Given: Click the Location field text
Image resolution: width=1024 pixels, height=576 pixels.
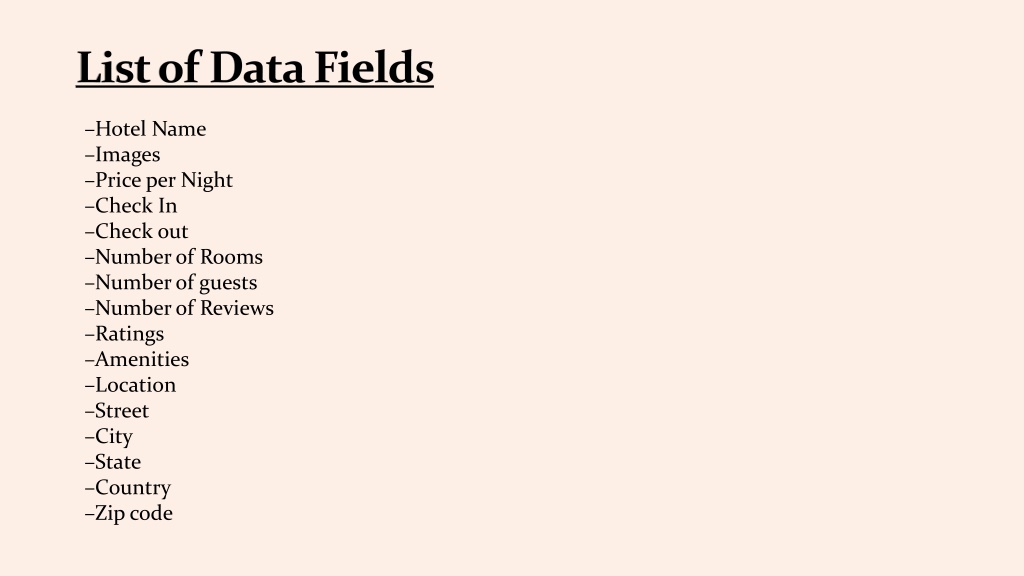Looking at the screenshot, I should pos(131,385).
